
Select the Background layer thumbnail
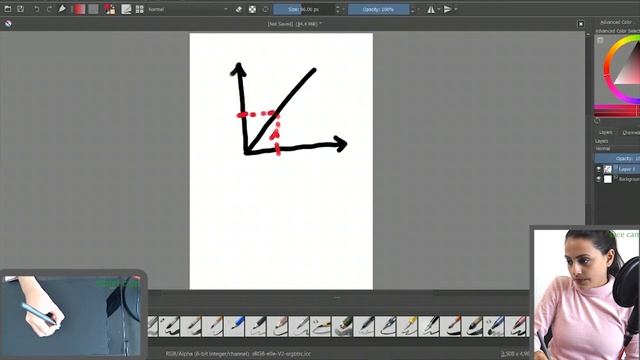click(608, 179)
